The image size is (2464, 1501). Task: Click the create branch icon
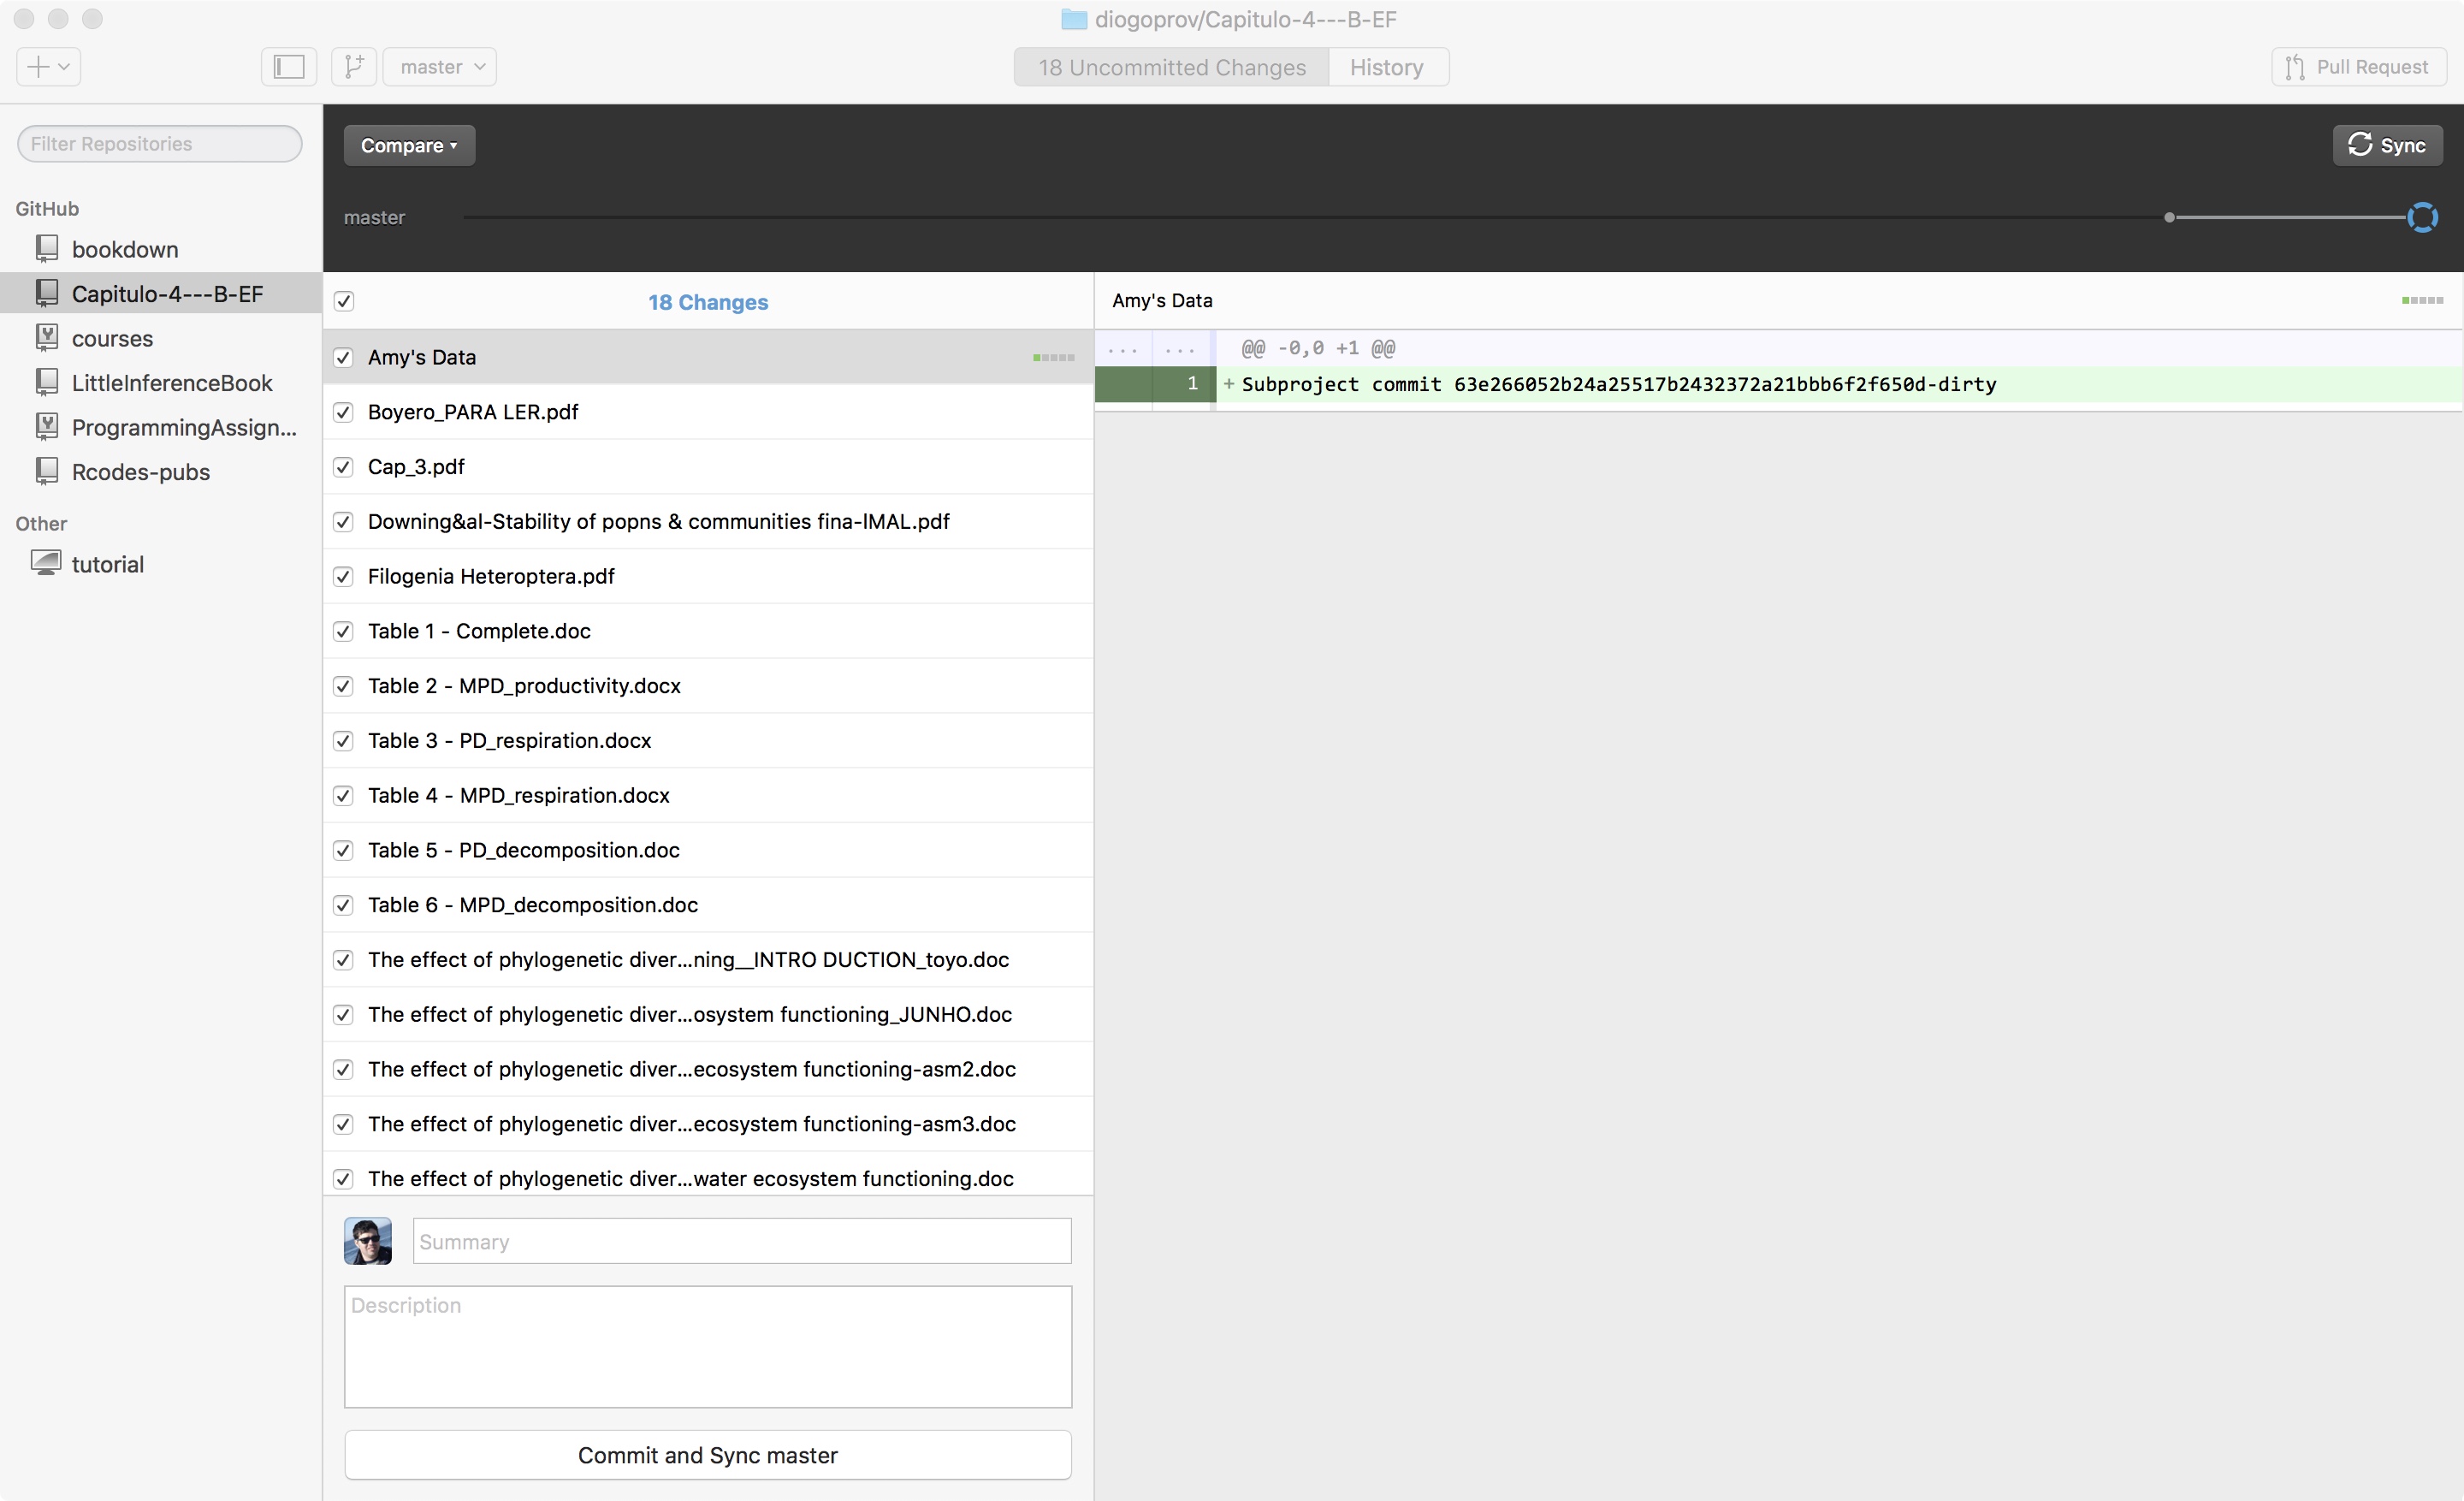tap(354, 67)
